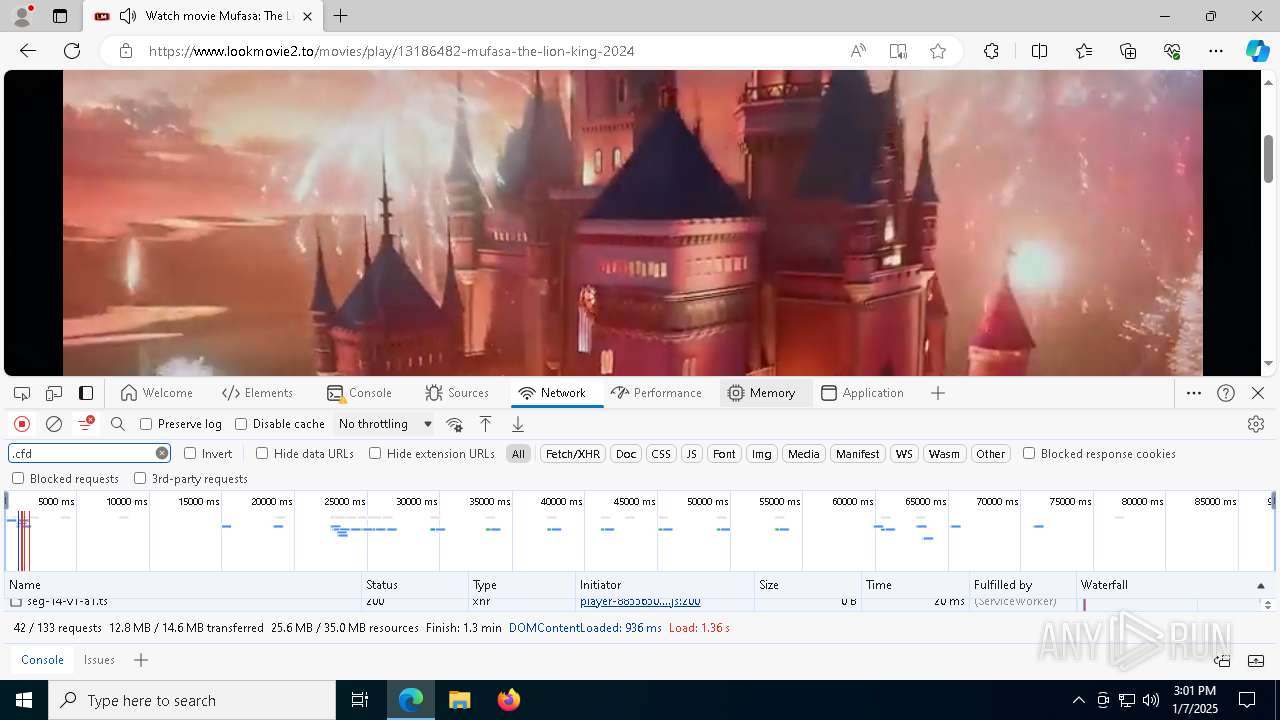Check 3rd-party requests
The width and height of the screenshot is (1280, 720).
point(140,478)
